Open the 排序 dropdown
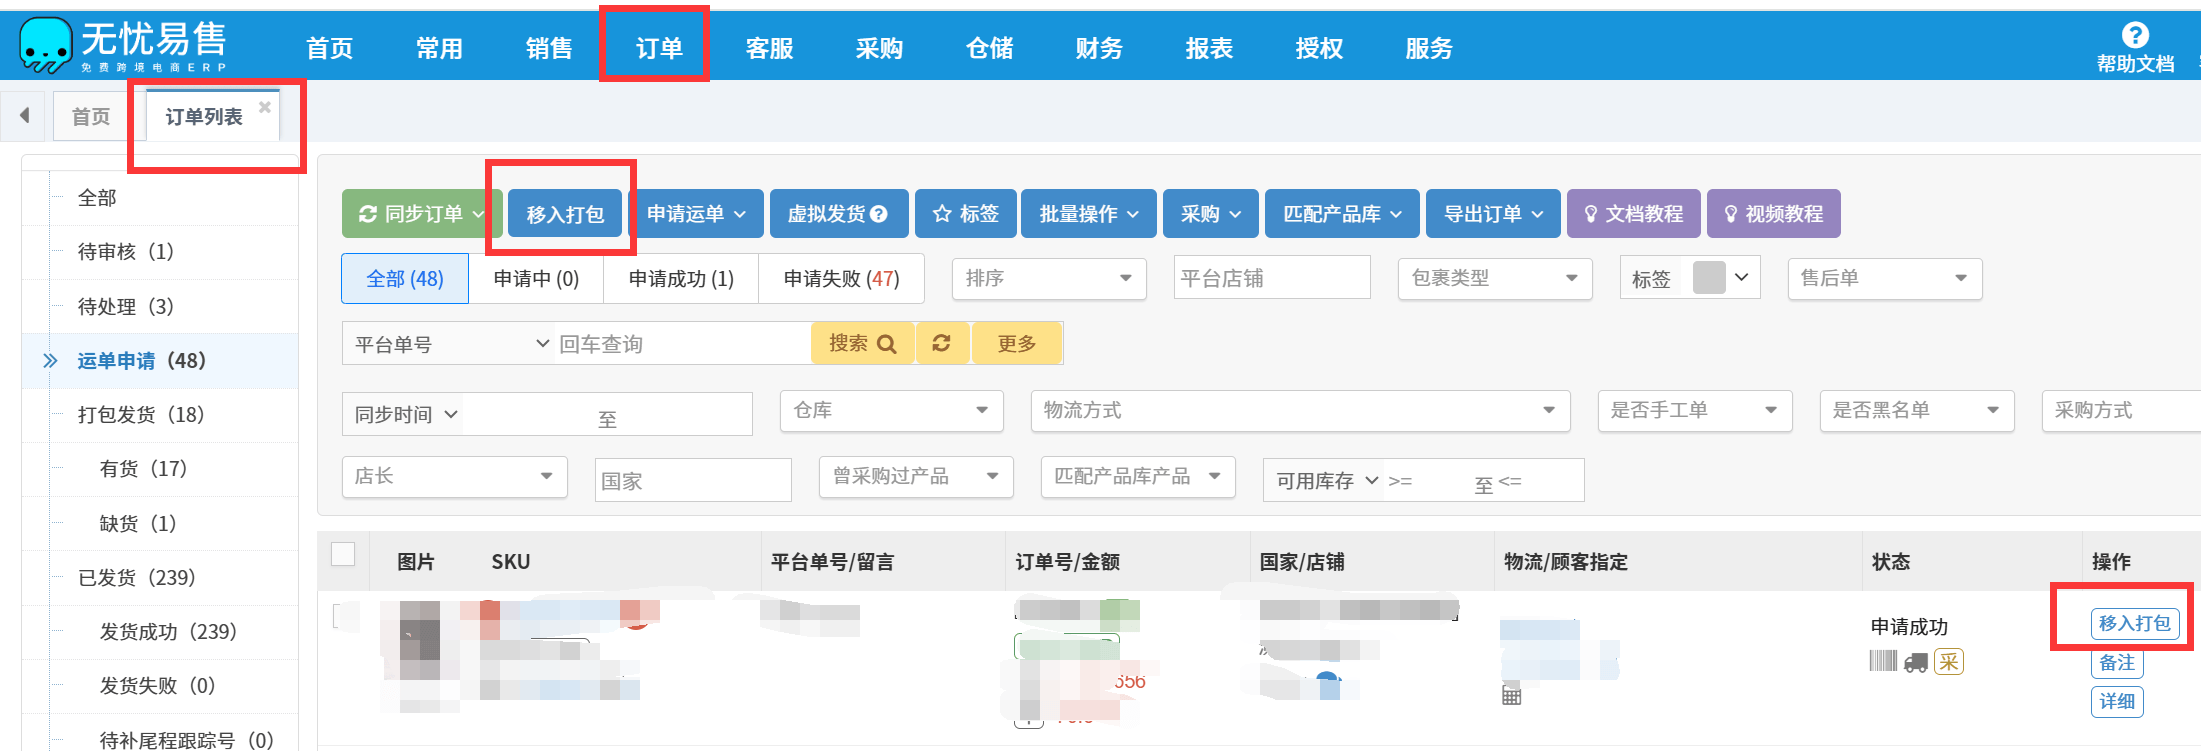The width and height of the screenshot is (2201, 751). [x=1048, y=278]
